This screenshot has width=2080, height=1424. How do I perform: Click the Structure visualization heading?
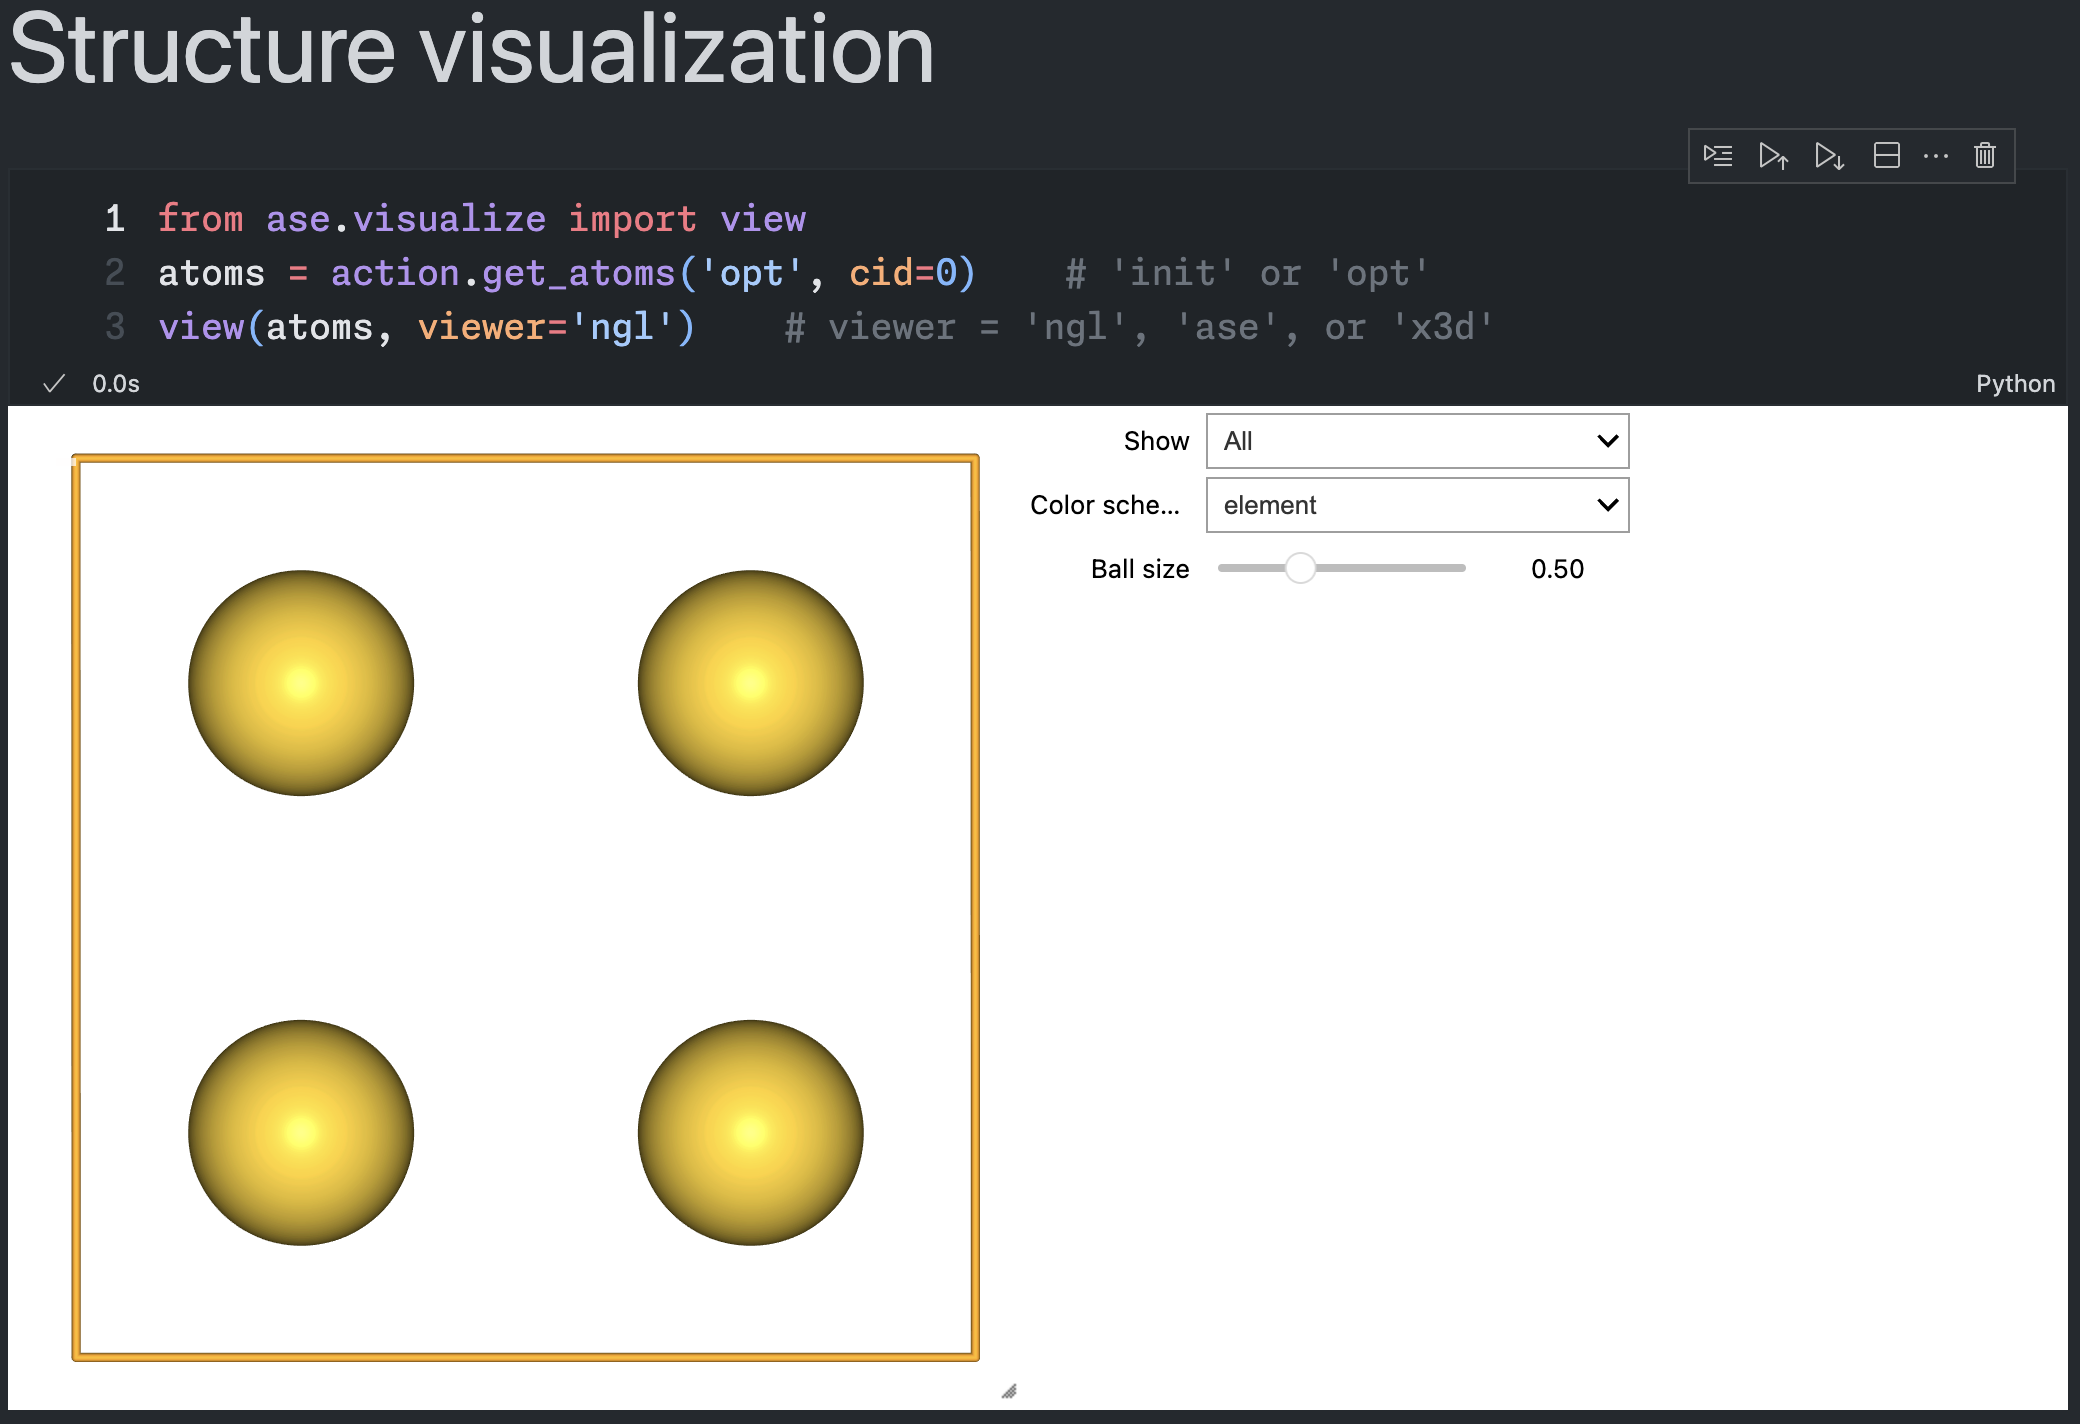tap(471, 50)
